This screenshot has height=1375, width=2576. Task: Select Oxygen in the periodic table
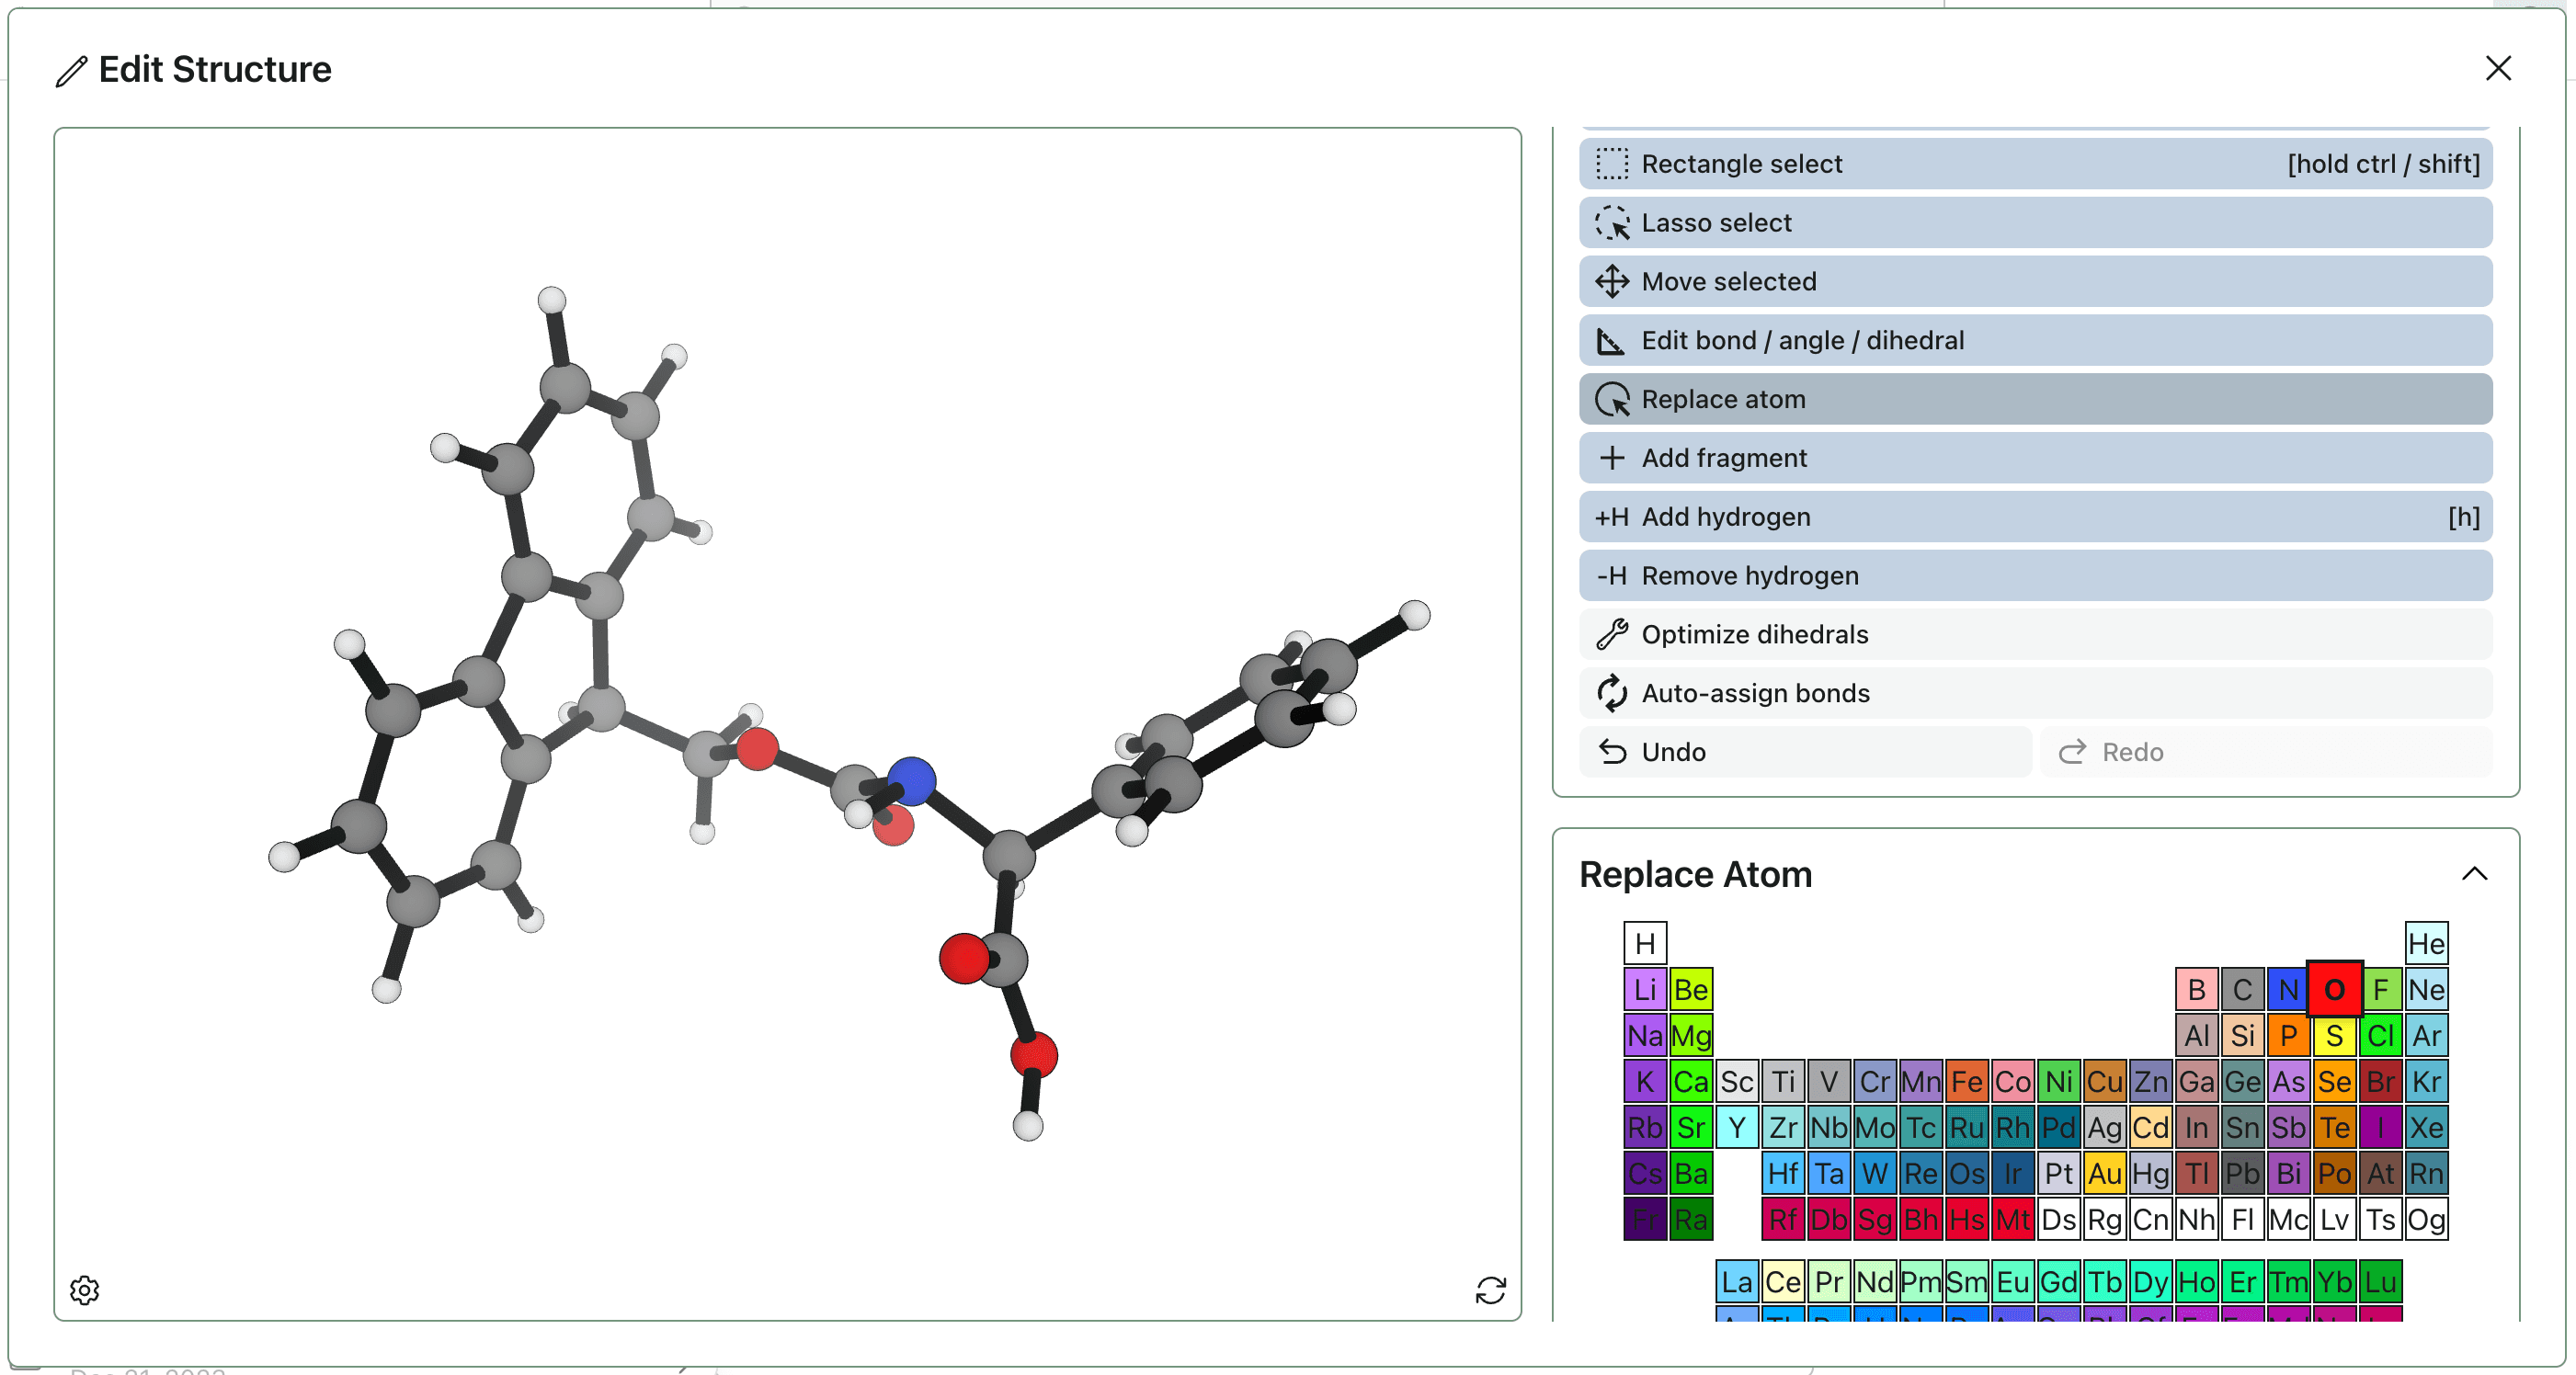[2335, 990]
